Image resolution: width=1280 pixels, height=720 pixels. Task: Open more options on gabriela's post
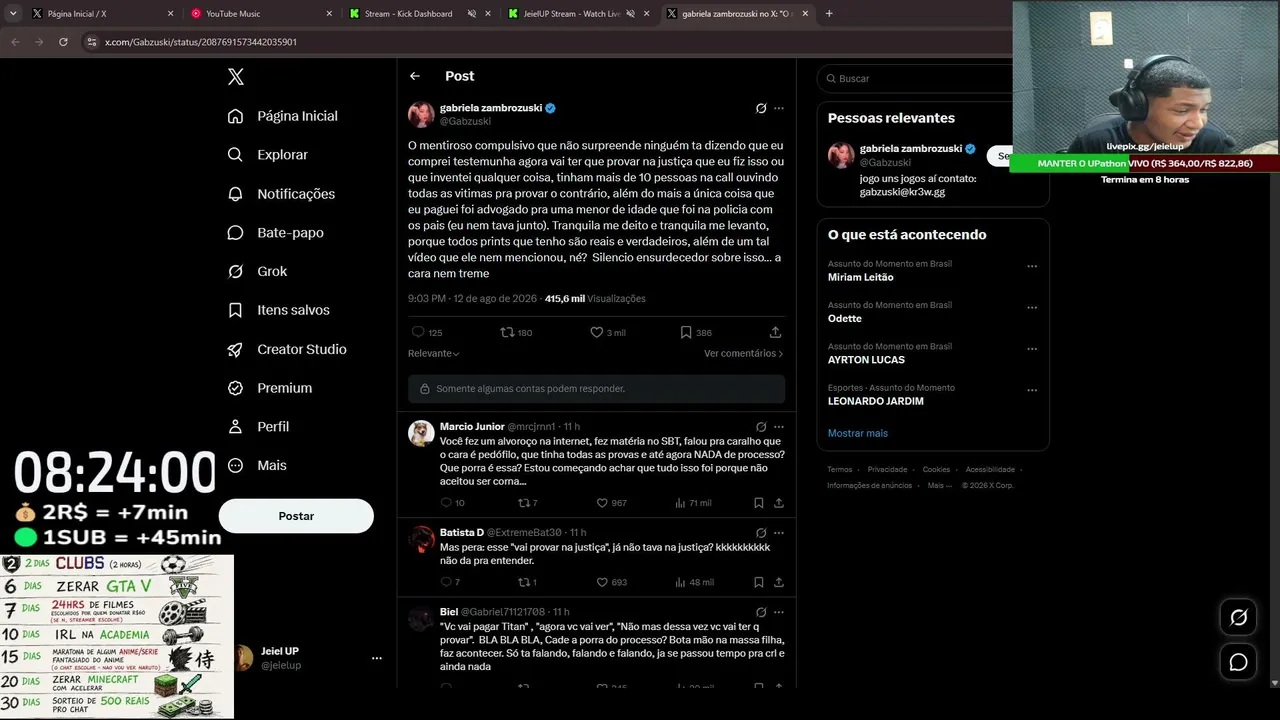tap(779, 108)
